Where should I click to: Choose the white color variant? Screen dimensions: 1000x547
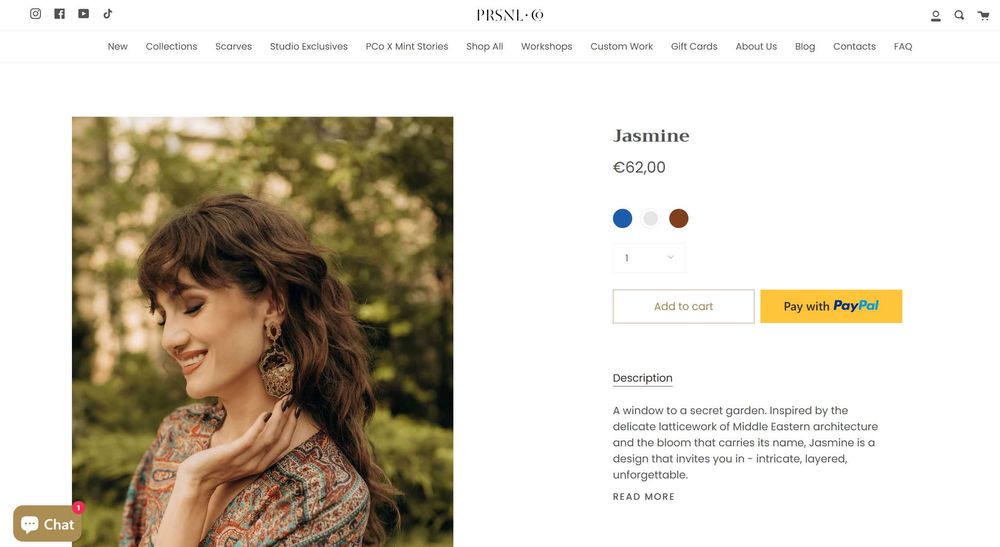651,218
